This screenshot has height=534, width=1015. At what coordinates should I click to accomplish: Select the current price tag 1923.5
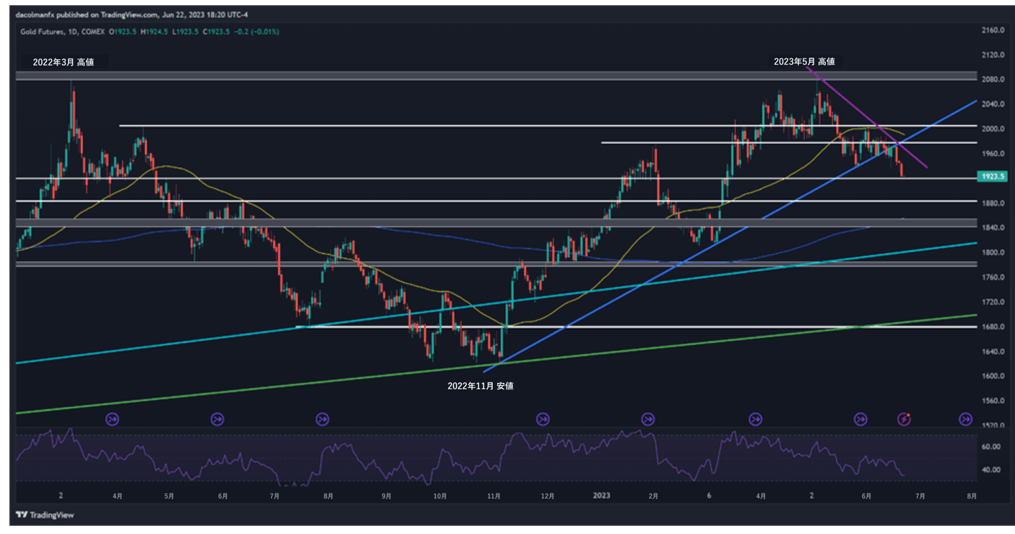991,176
